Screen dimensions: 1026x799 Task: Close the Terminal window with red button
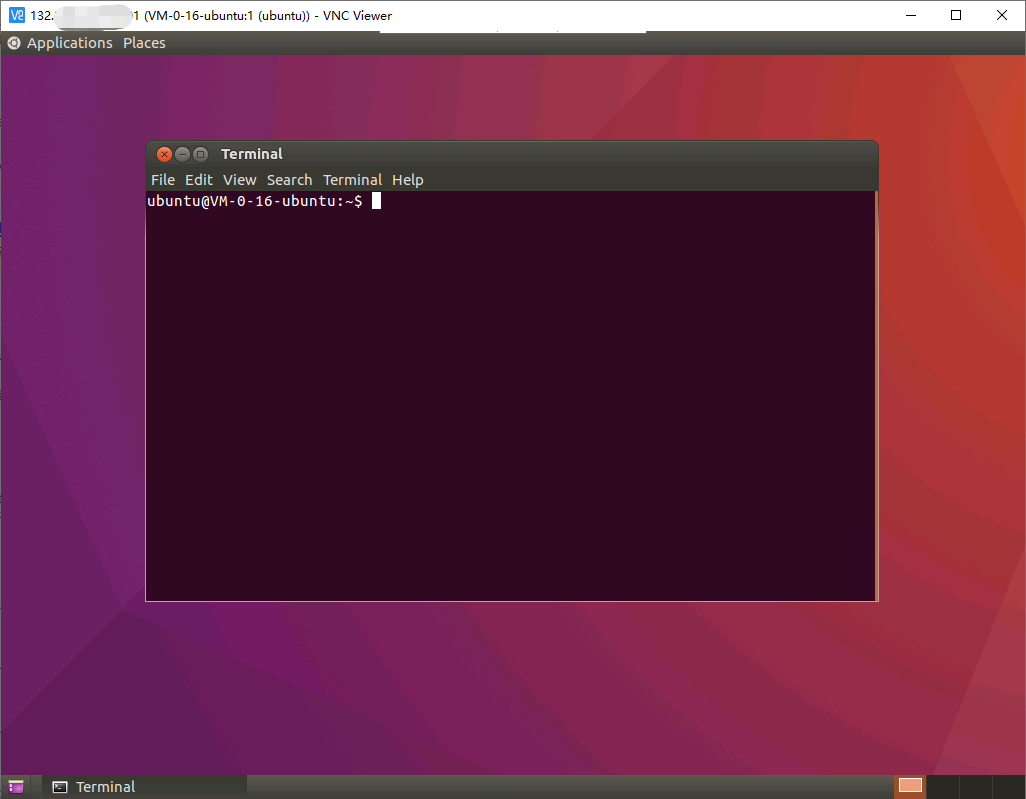pyautogui.click(x=165, y=154)
